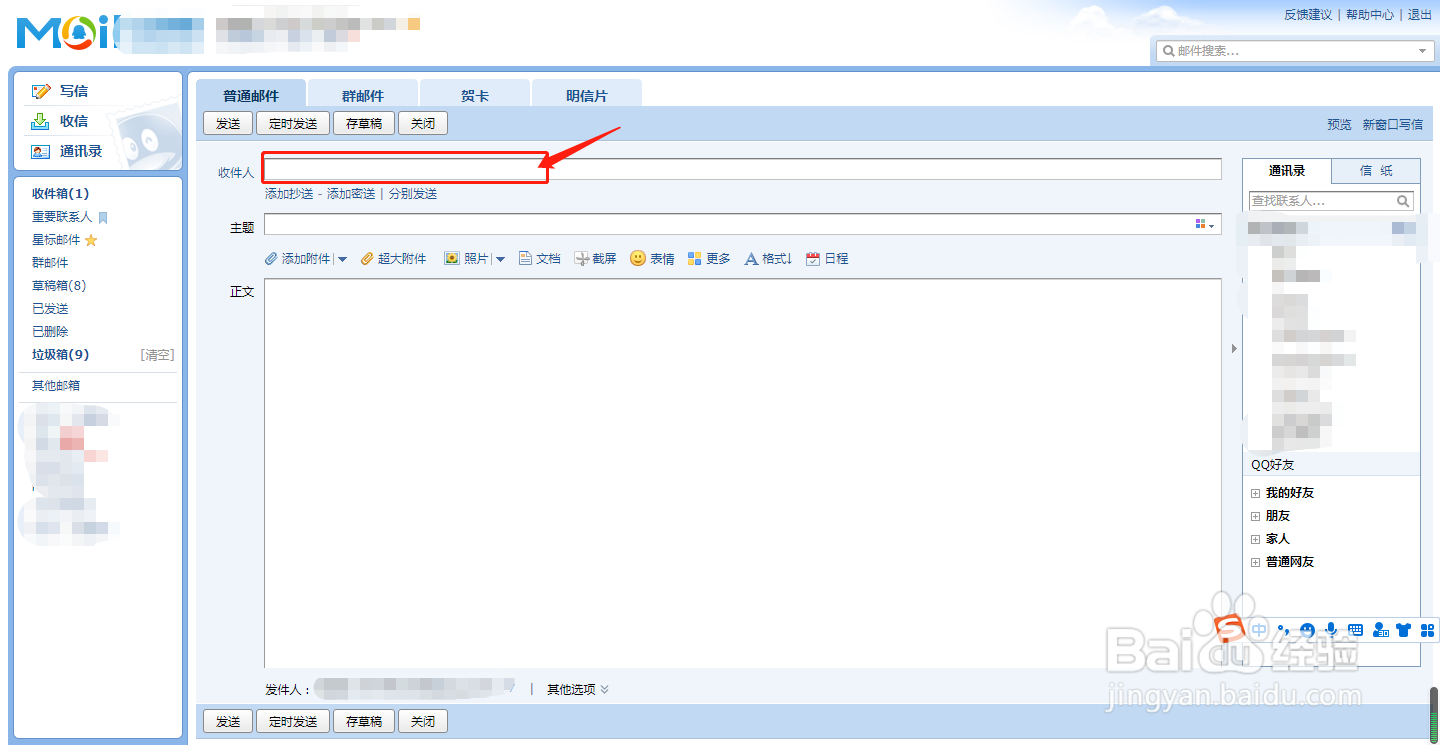This screenshot has width=1440, height=745.
Task: Open 添加抄送 to add CC recipients
Action: [288, 193]
